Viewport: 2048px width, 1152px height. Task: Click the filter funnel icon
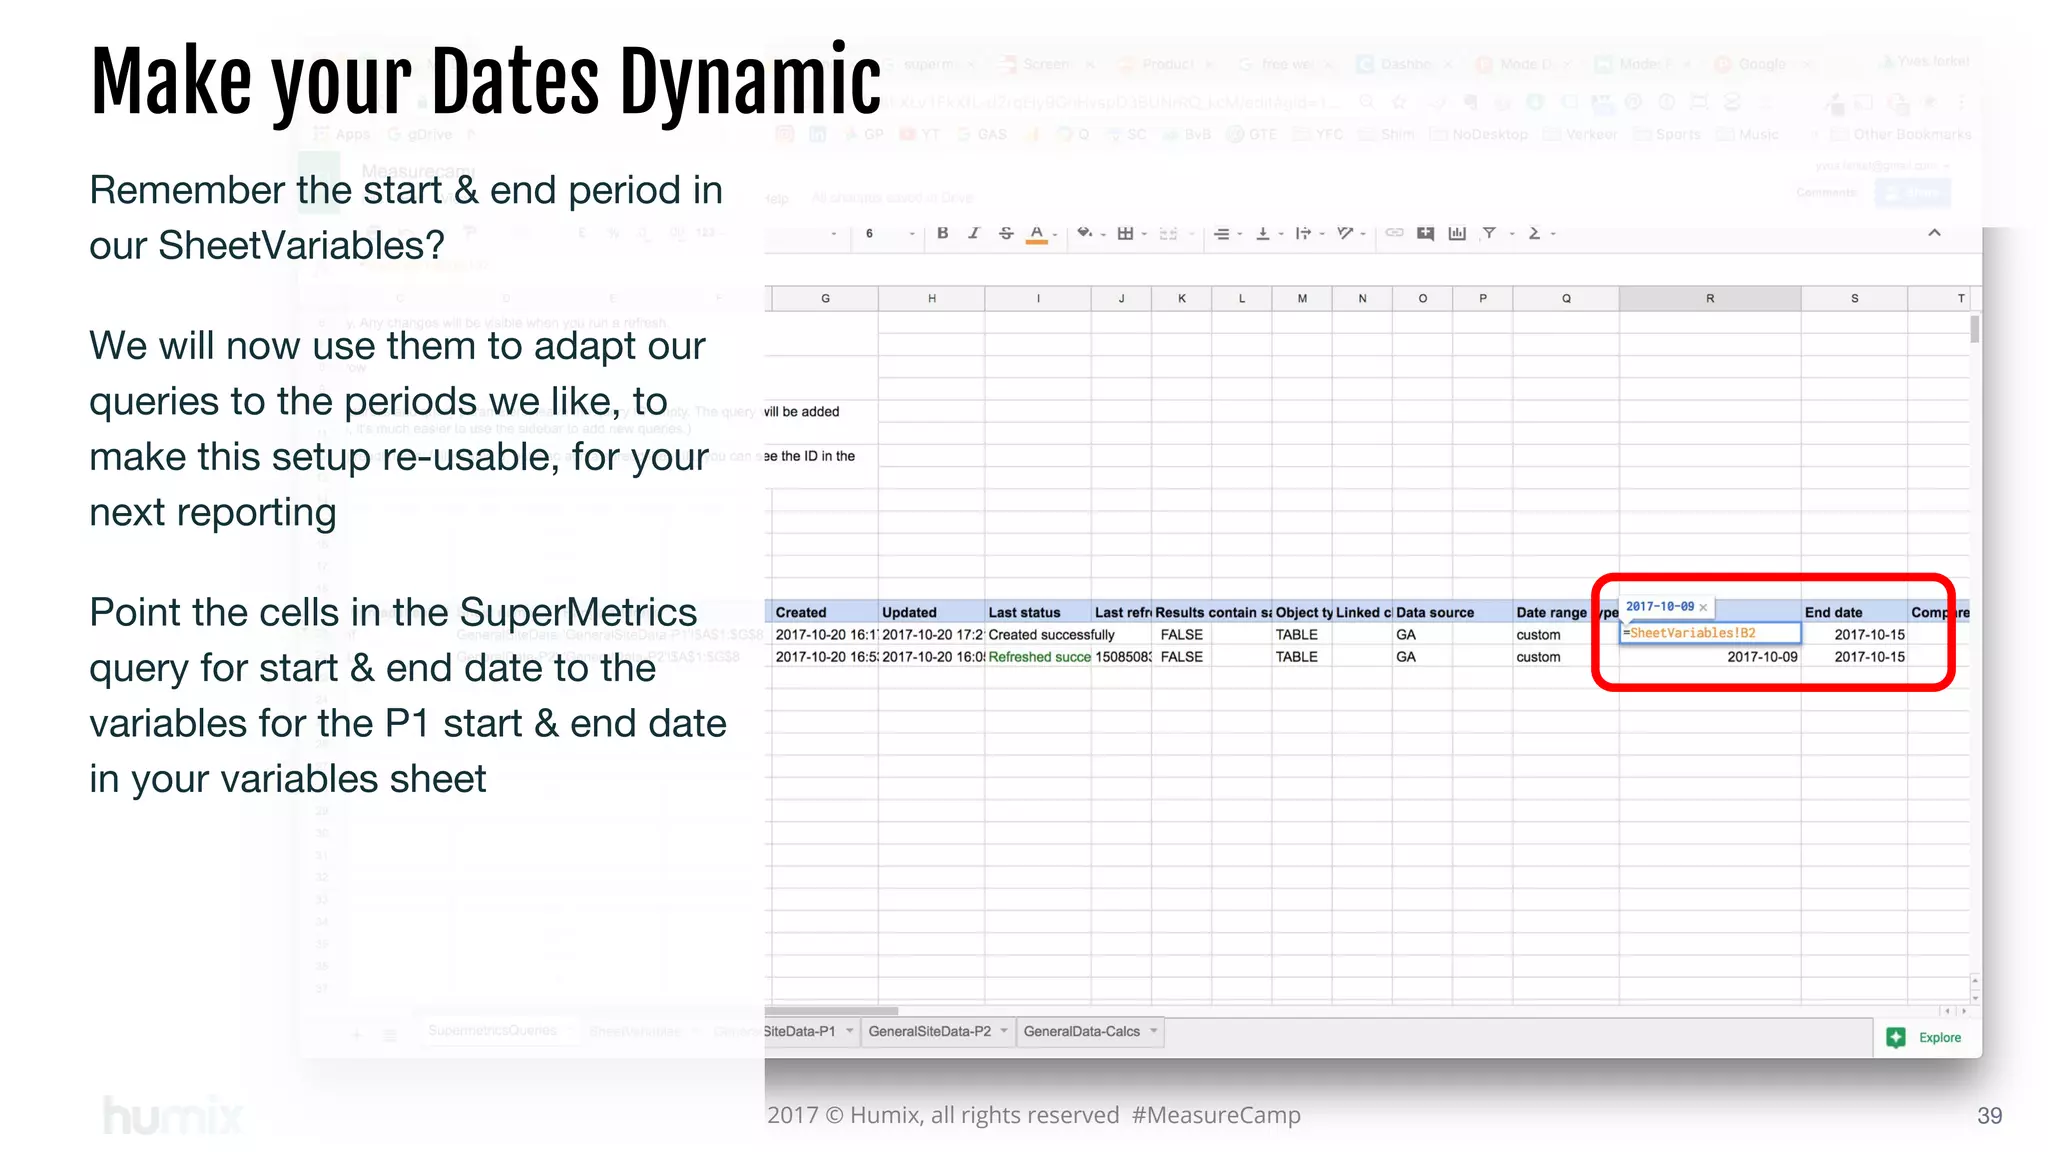1489,233
